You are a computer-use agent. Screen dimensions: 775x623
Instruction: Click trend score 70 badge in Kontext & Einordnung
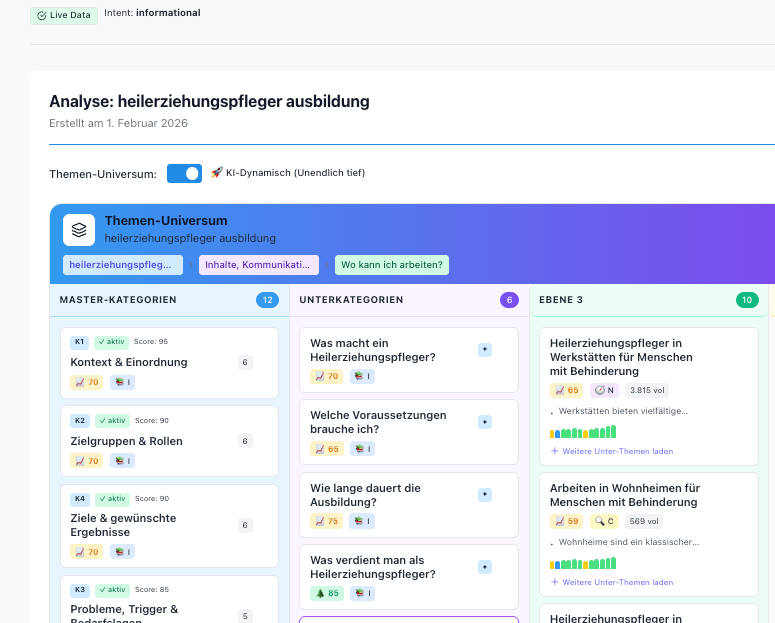click(86, 383)
